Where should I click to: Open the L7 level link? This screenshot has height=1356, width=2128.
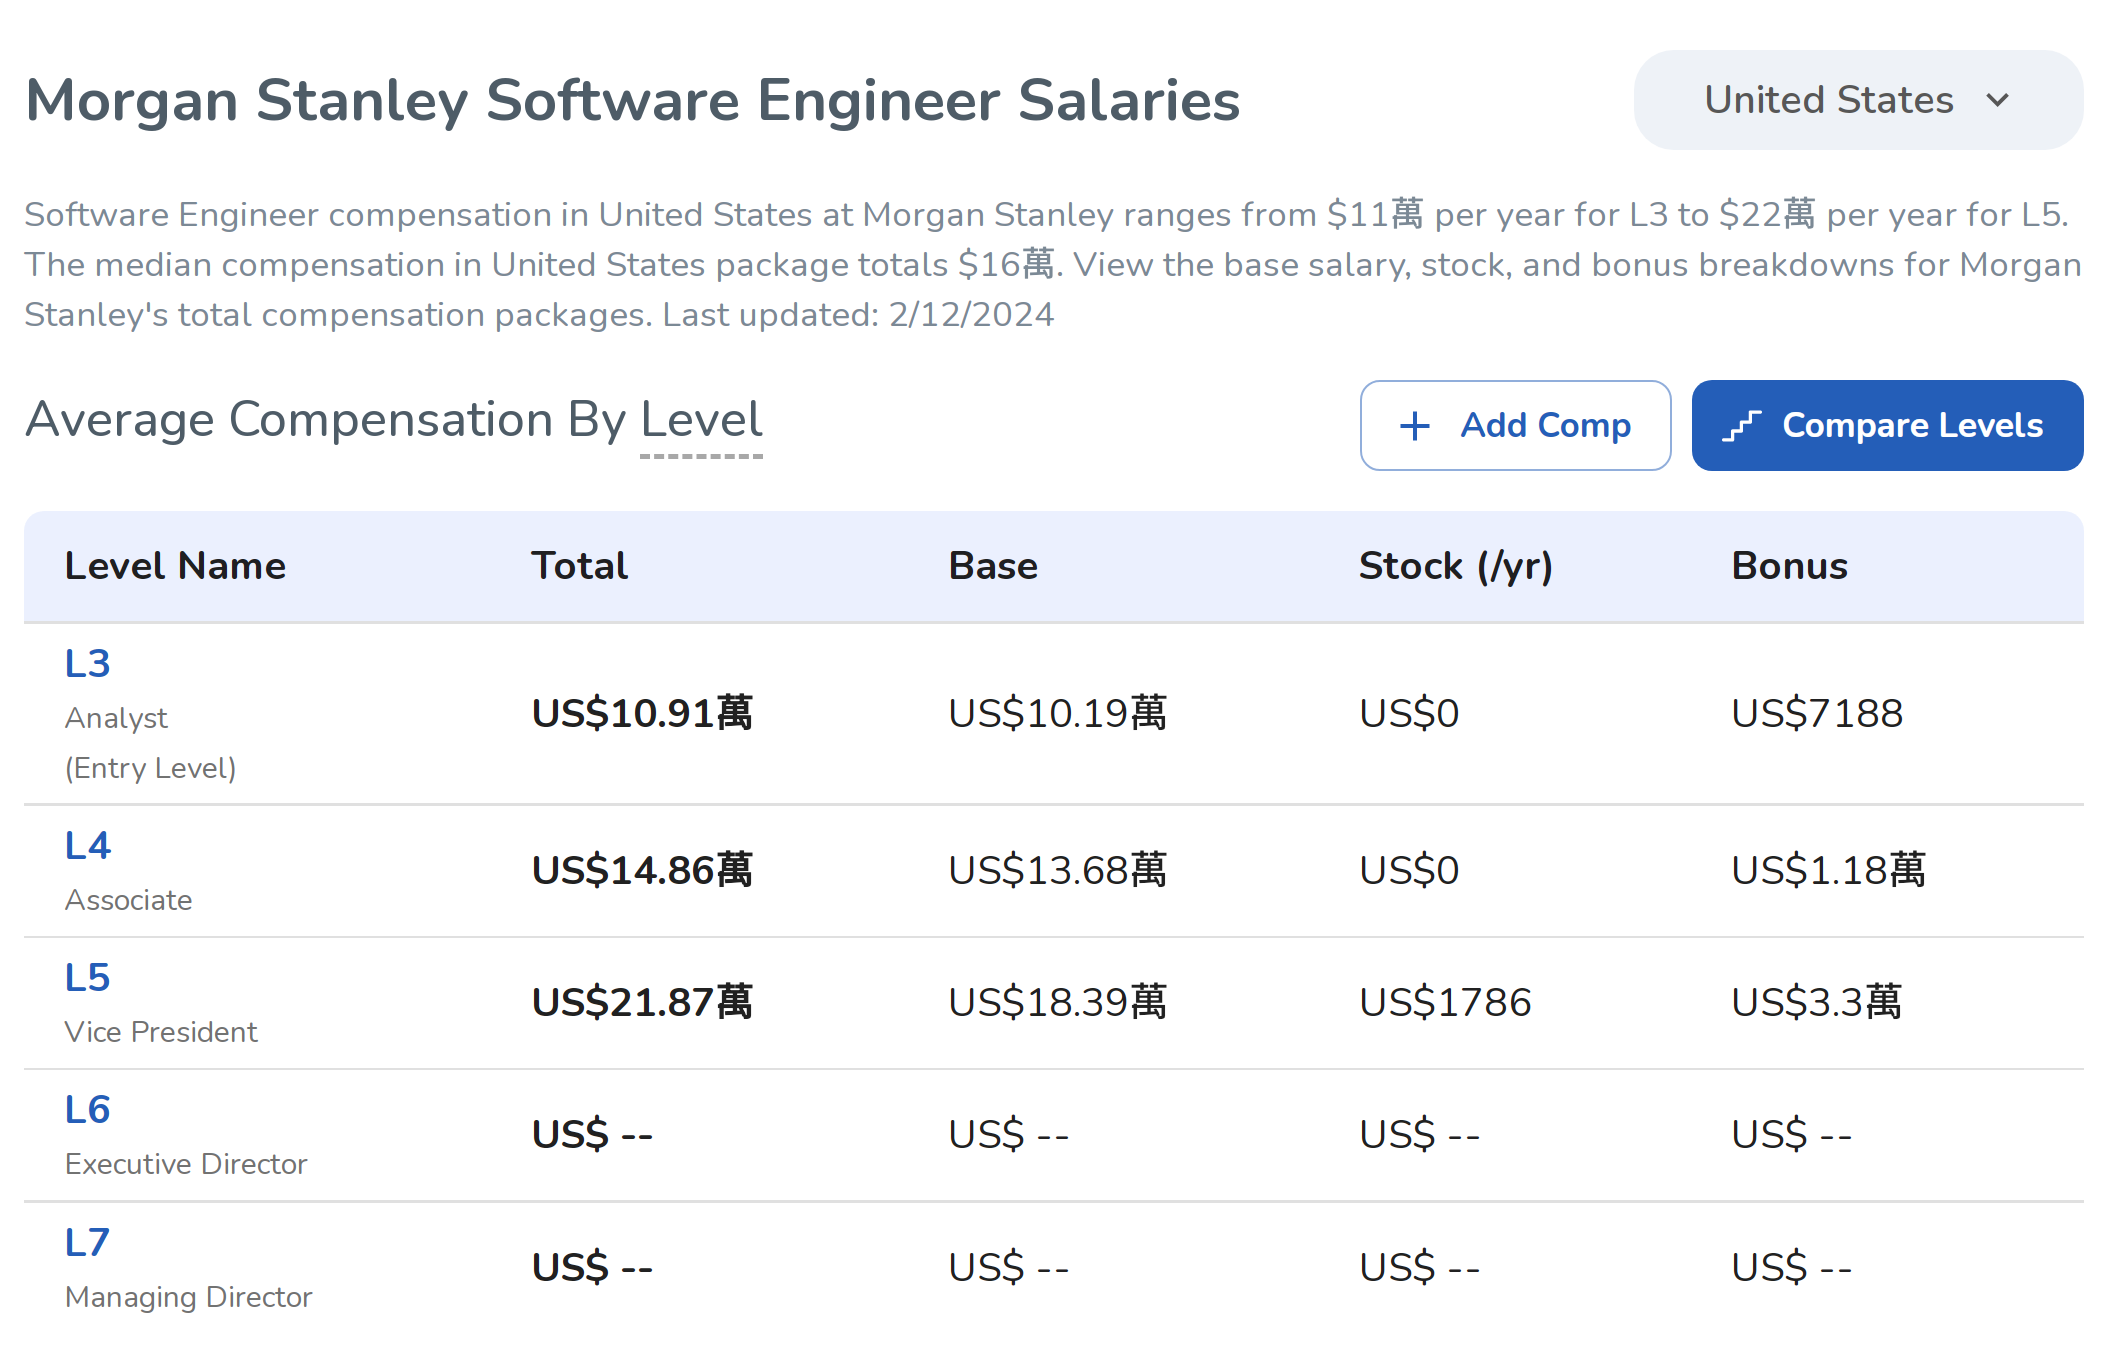click(87, 1243)
